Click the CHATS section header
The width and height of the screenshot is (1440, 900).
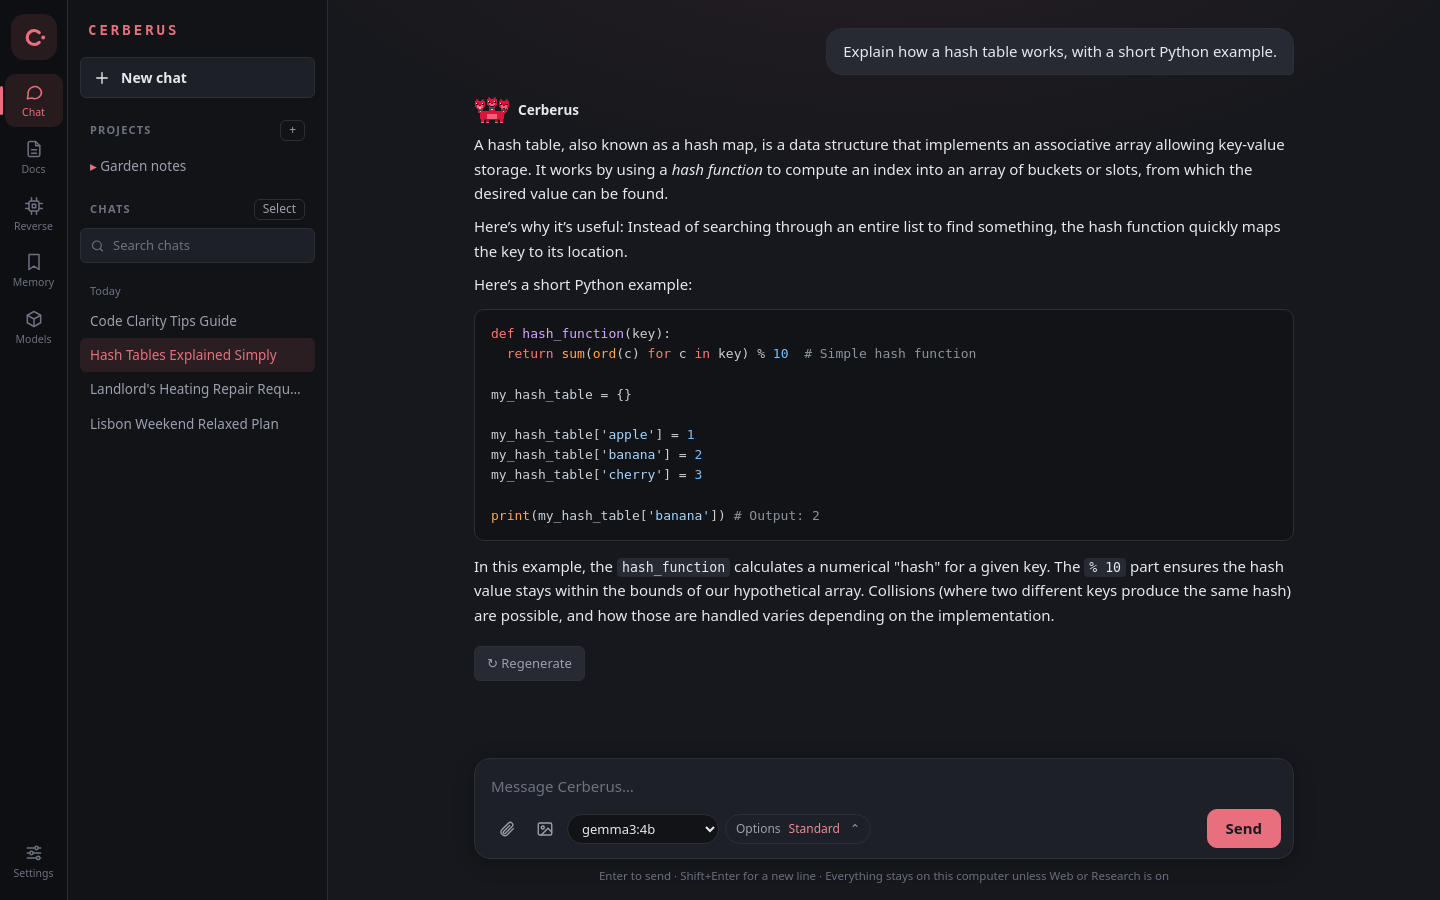(110, 209)
